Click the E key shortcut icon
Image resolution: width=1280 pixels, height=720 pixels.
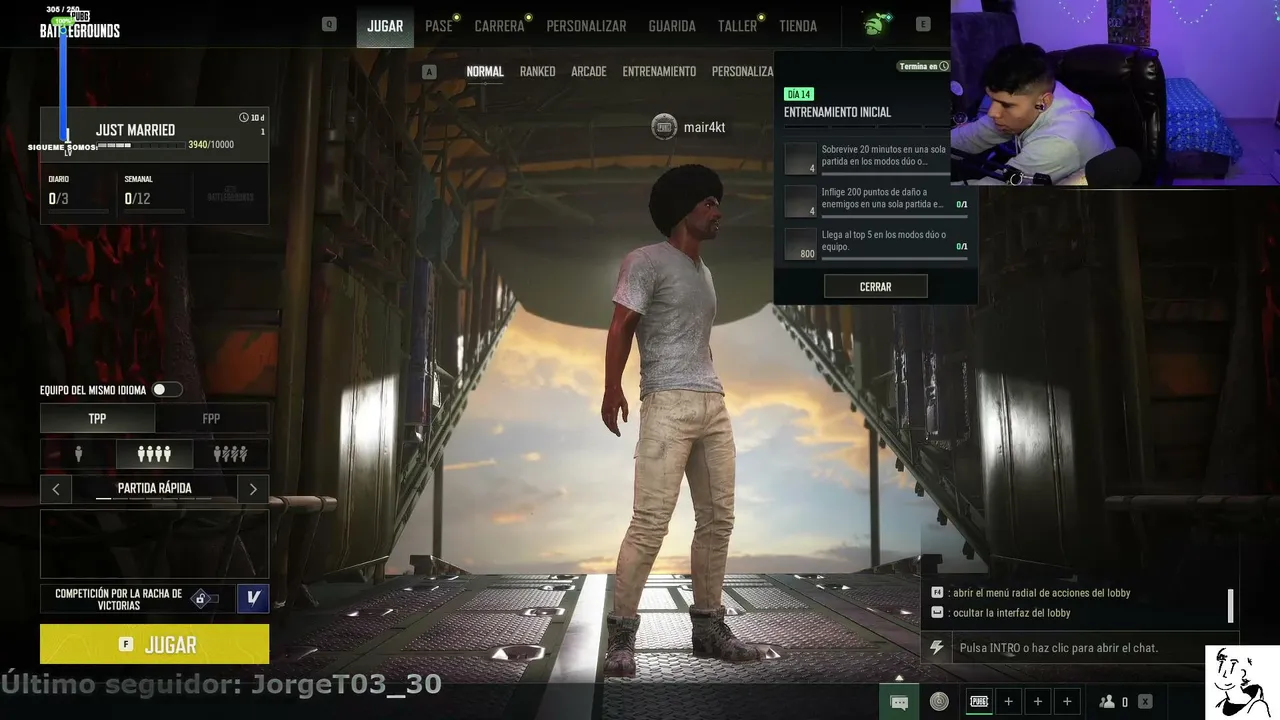click(x=923, y=24)
